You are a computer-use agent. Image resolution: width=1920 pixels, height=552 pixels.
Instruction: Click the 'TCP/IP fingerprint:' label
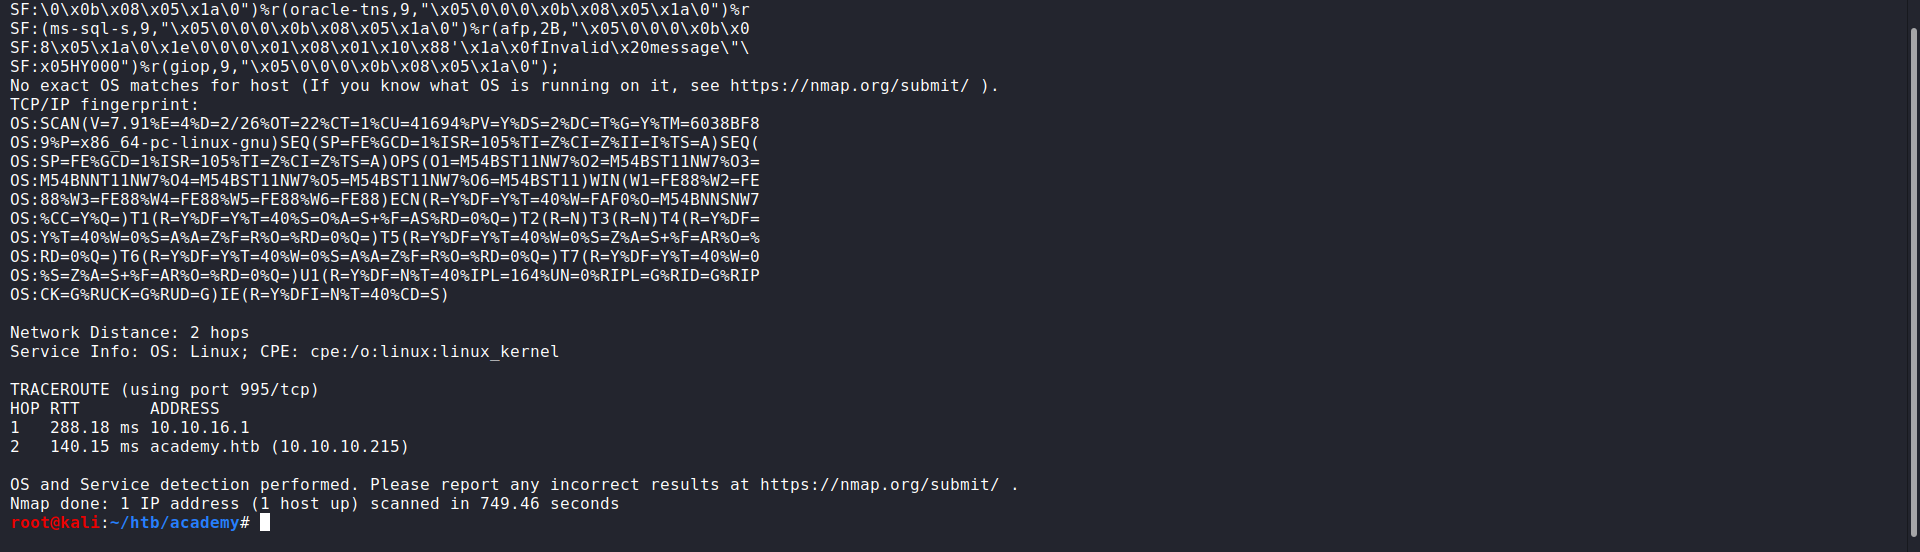[x=104, y=105]
